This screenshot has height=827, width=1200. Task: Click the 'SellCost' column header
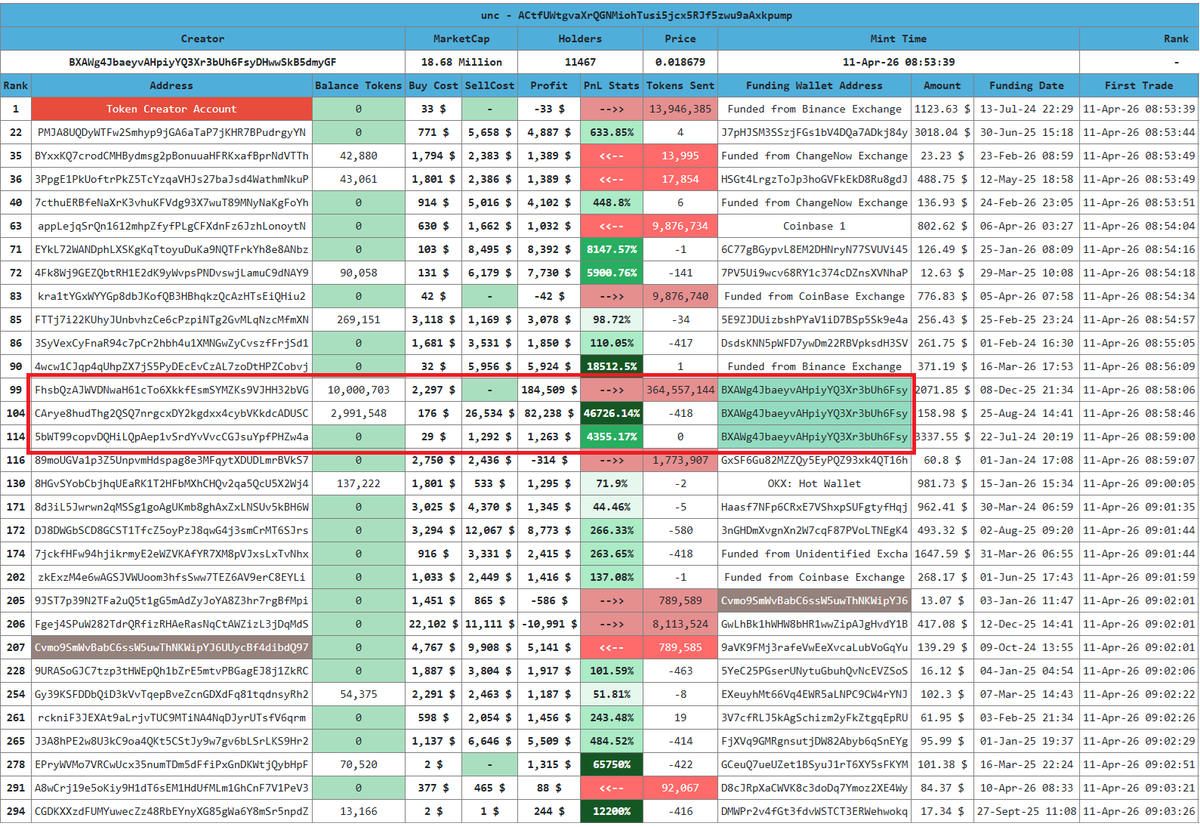[490, 86]
